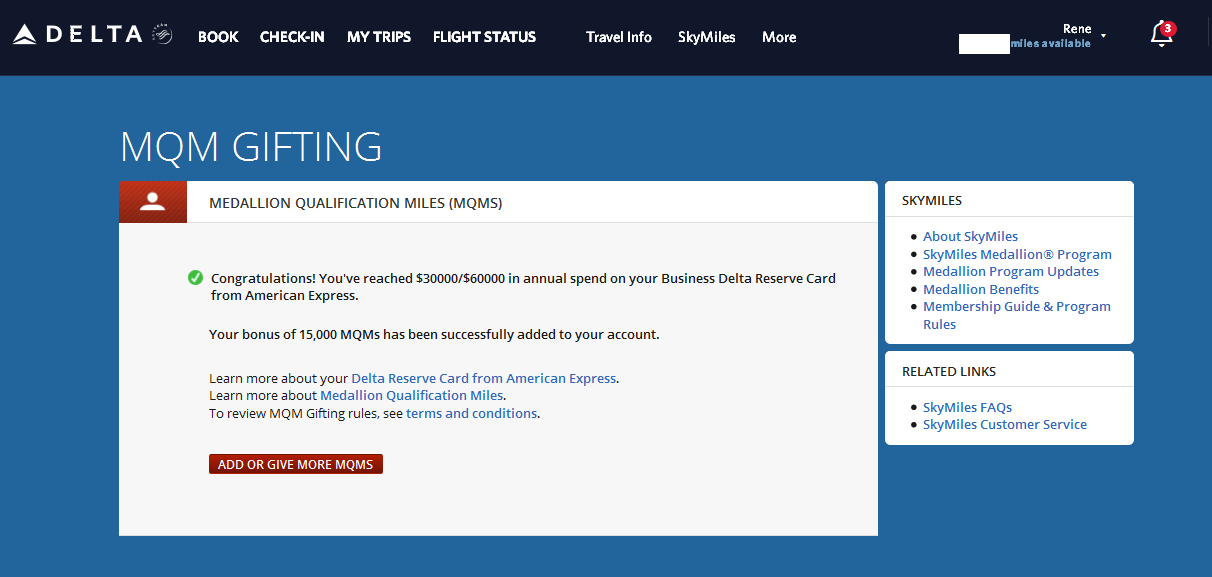The width and height of the screenshot is (1212, 577).
Task: Click the notification badge showing 3
Action: click(1168, 26)
